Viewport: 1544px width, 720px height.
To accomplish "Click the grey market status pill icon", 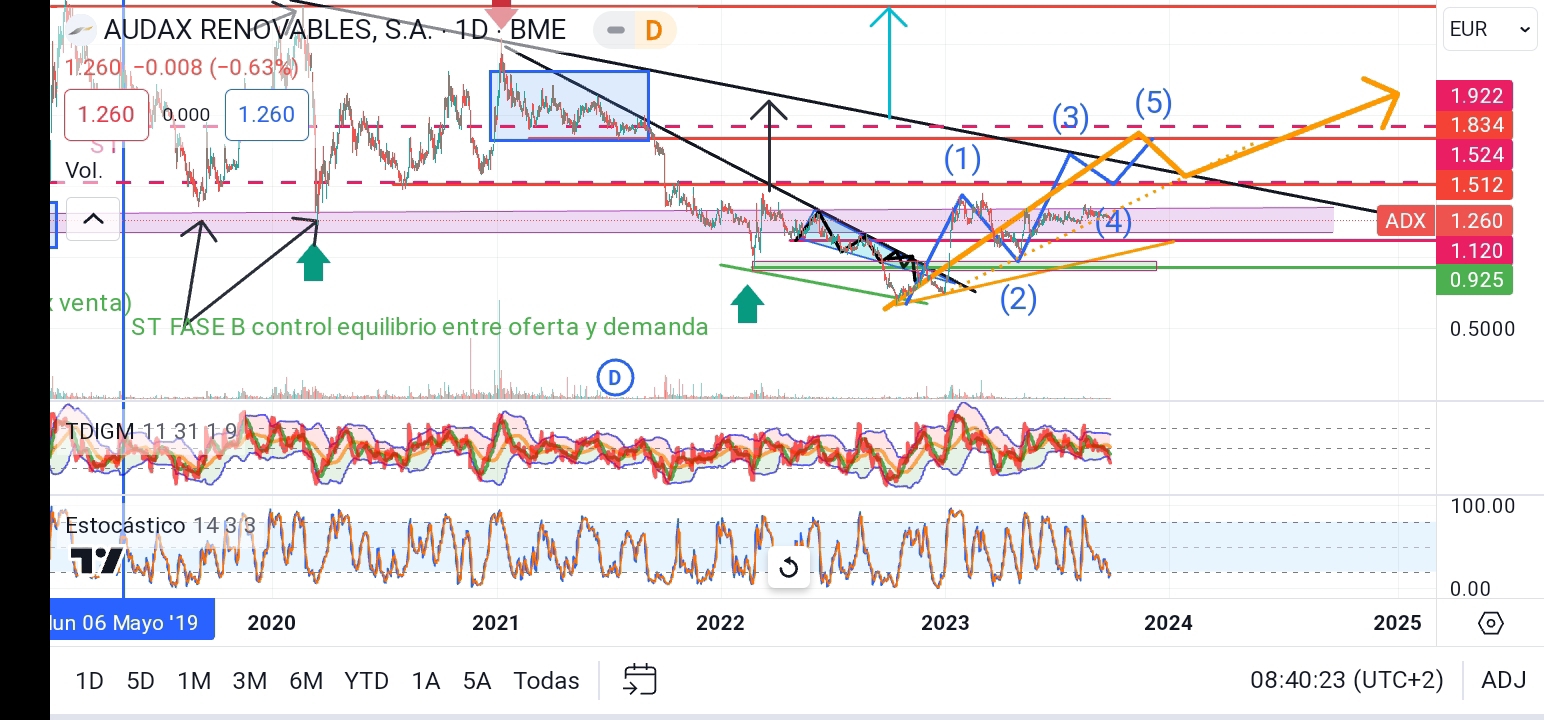I will tap(615, 30).
